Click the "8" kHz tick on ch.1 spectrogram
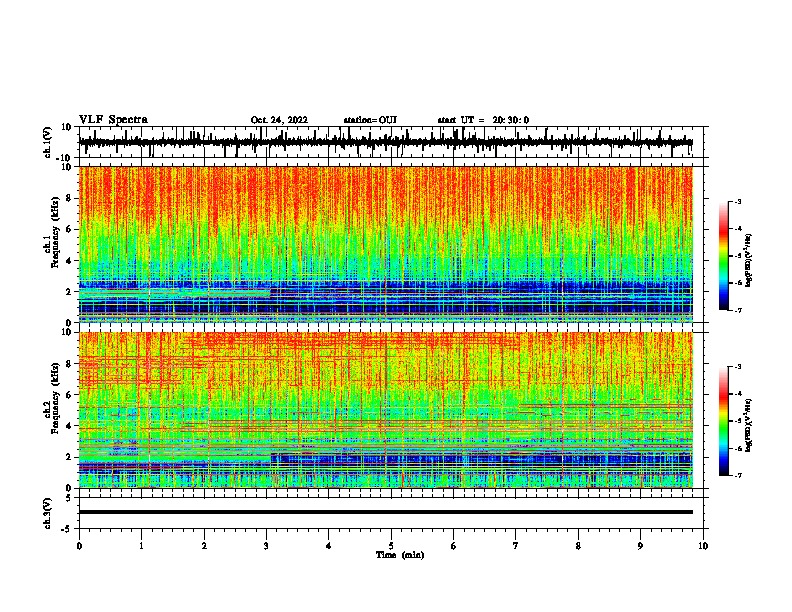 coord(70,198)
